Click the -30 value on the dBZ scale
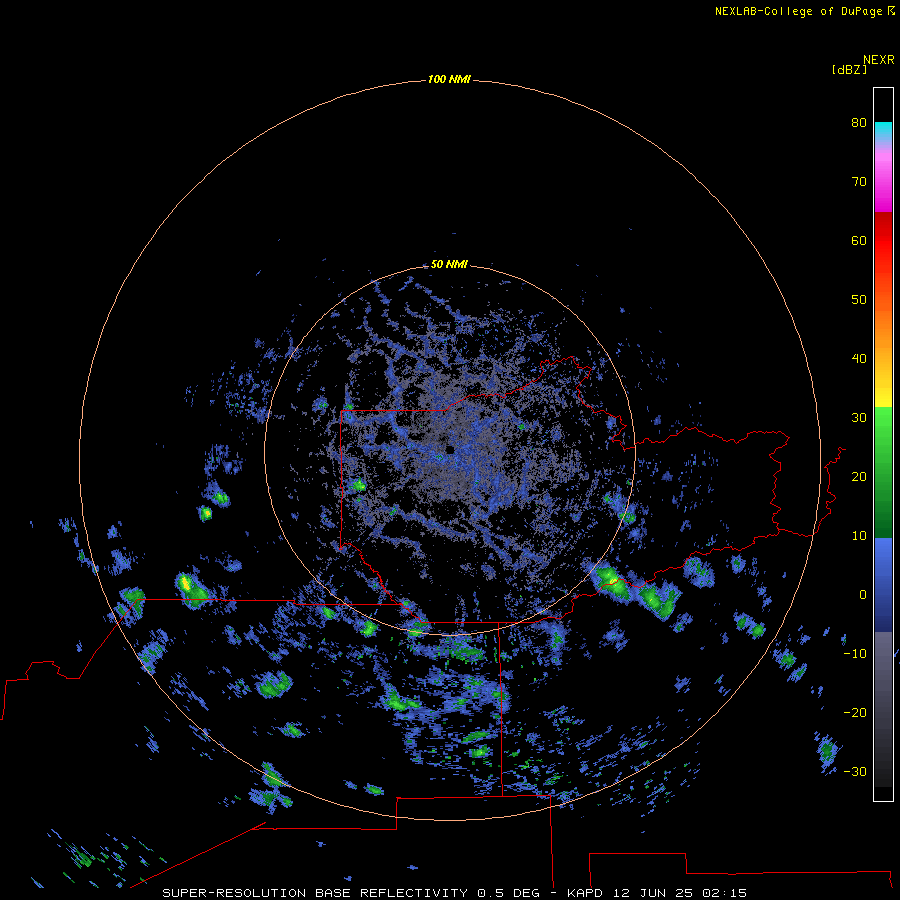 pos(855,772)
